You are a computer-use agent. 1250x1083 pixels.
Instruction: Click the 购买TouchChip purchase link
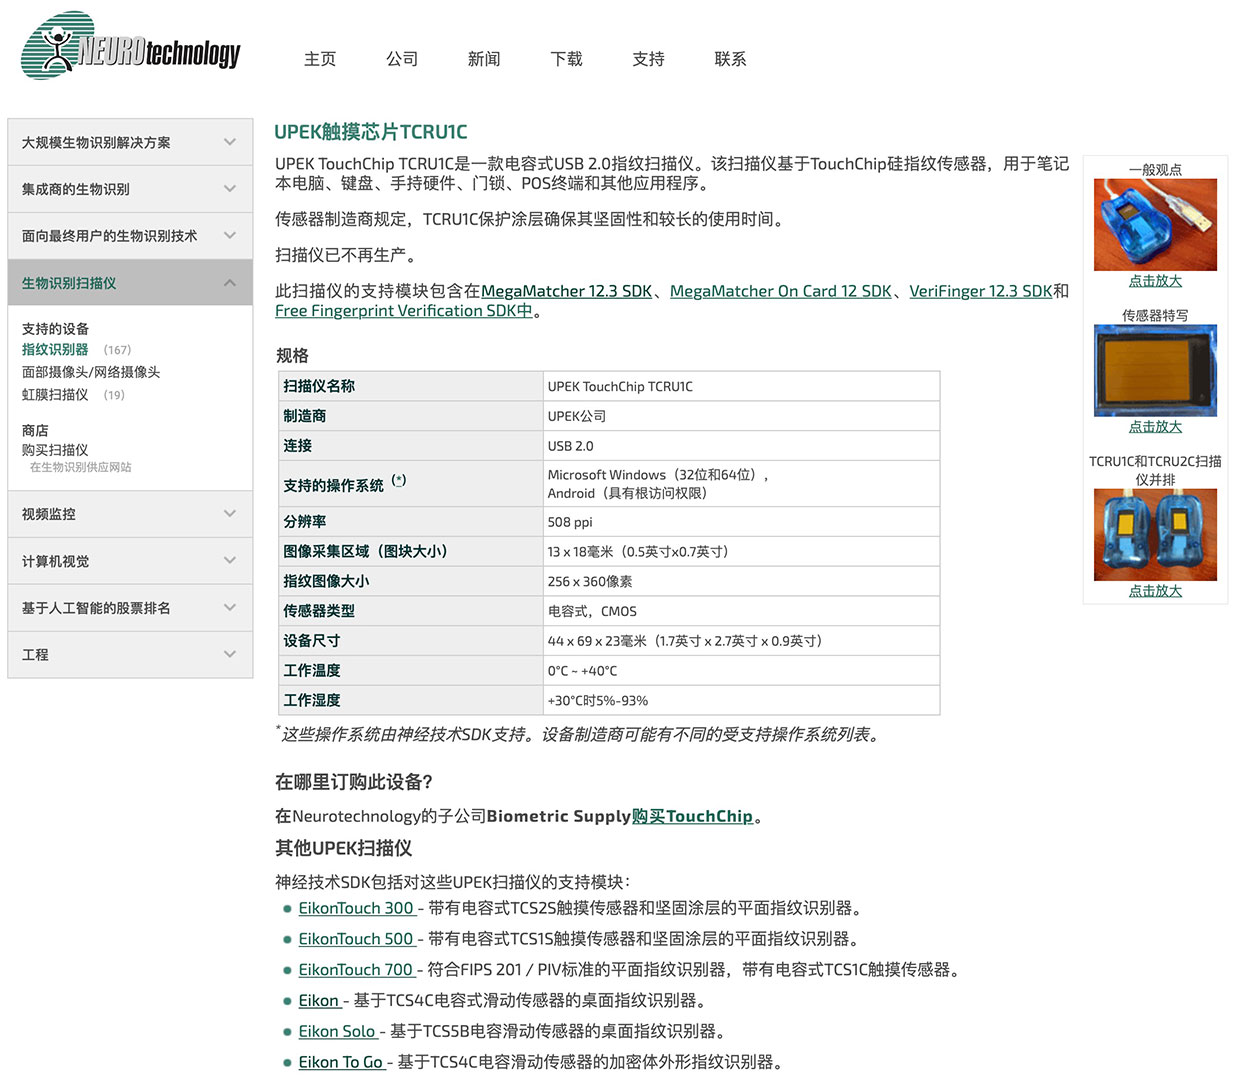[693, 816]
